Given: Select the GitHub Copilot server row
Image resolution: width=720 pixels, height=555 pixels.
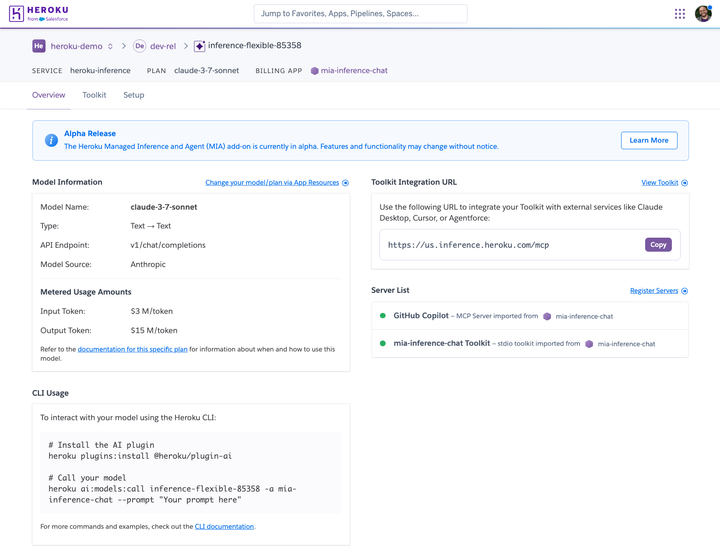Looking at the screenshot, I should 530,316.
